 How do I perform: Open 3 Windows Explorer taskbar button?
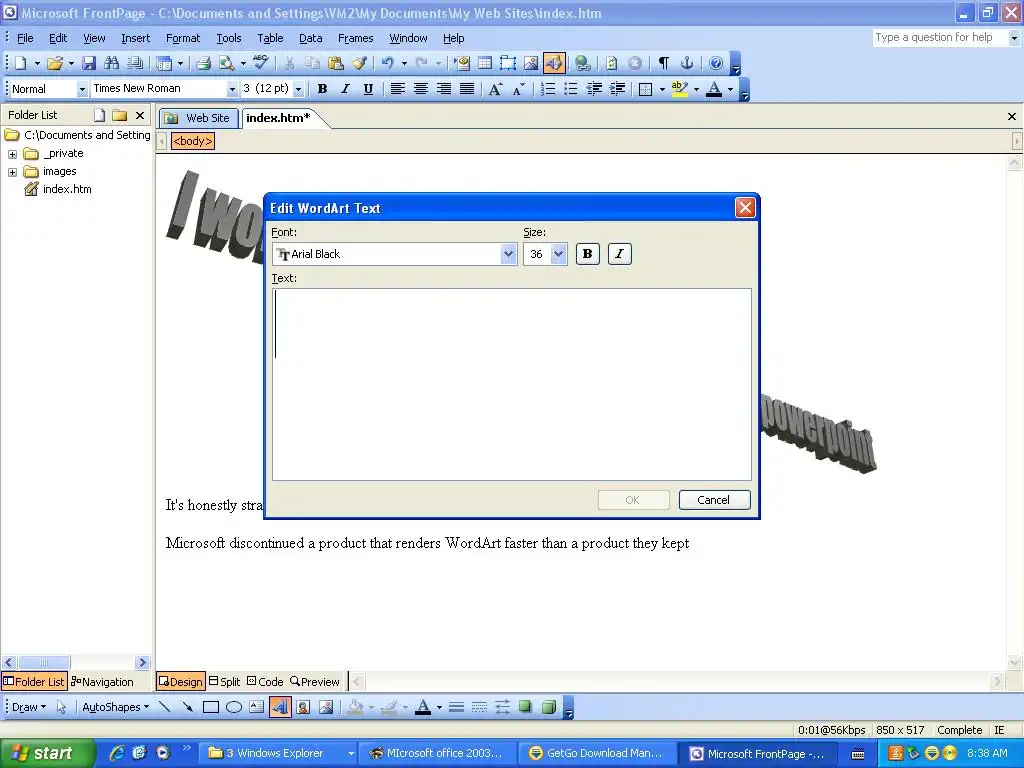[278, 753]
